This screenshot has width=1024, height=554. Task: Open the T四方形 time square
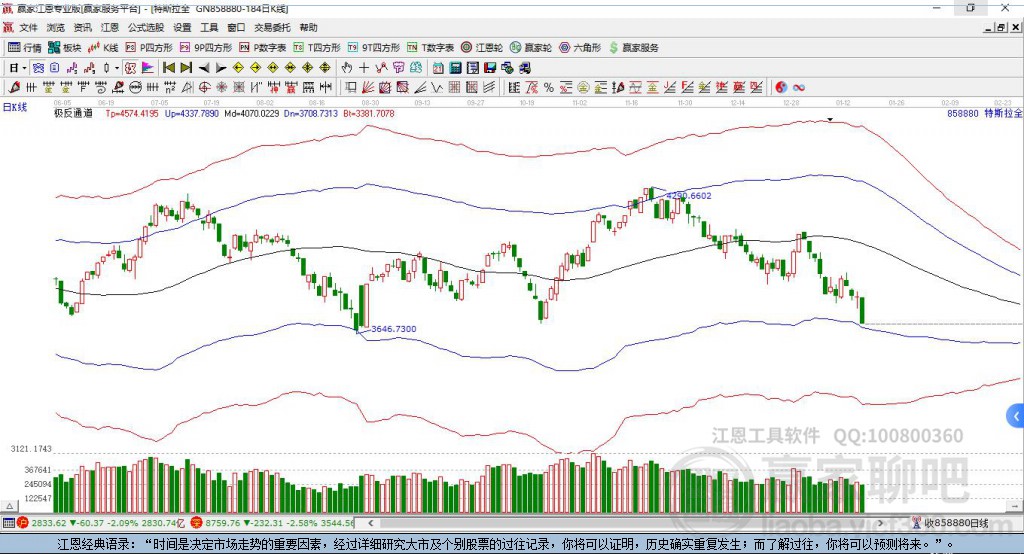[x=317, y=48]
